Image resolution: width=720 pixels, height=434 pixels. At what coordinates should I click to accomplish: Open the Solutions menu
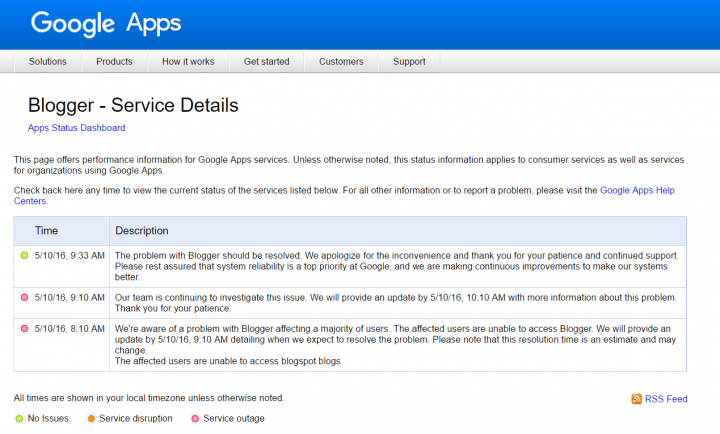pyautogui.click(x=48, y=62)
